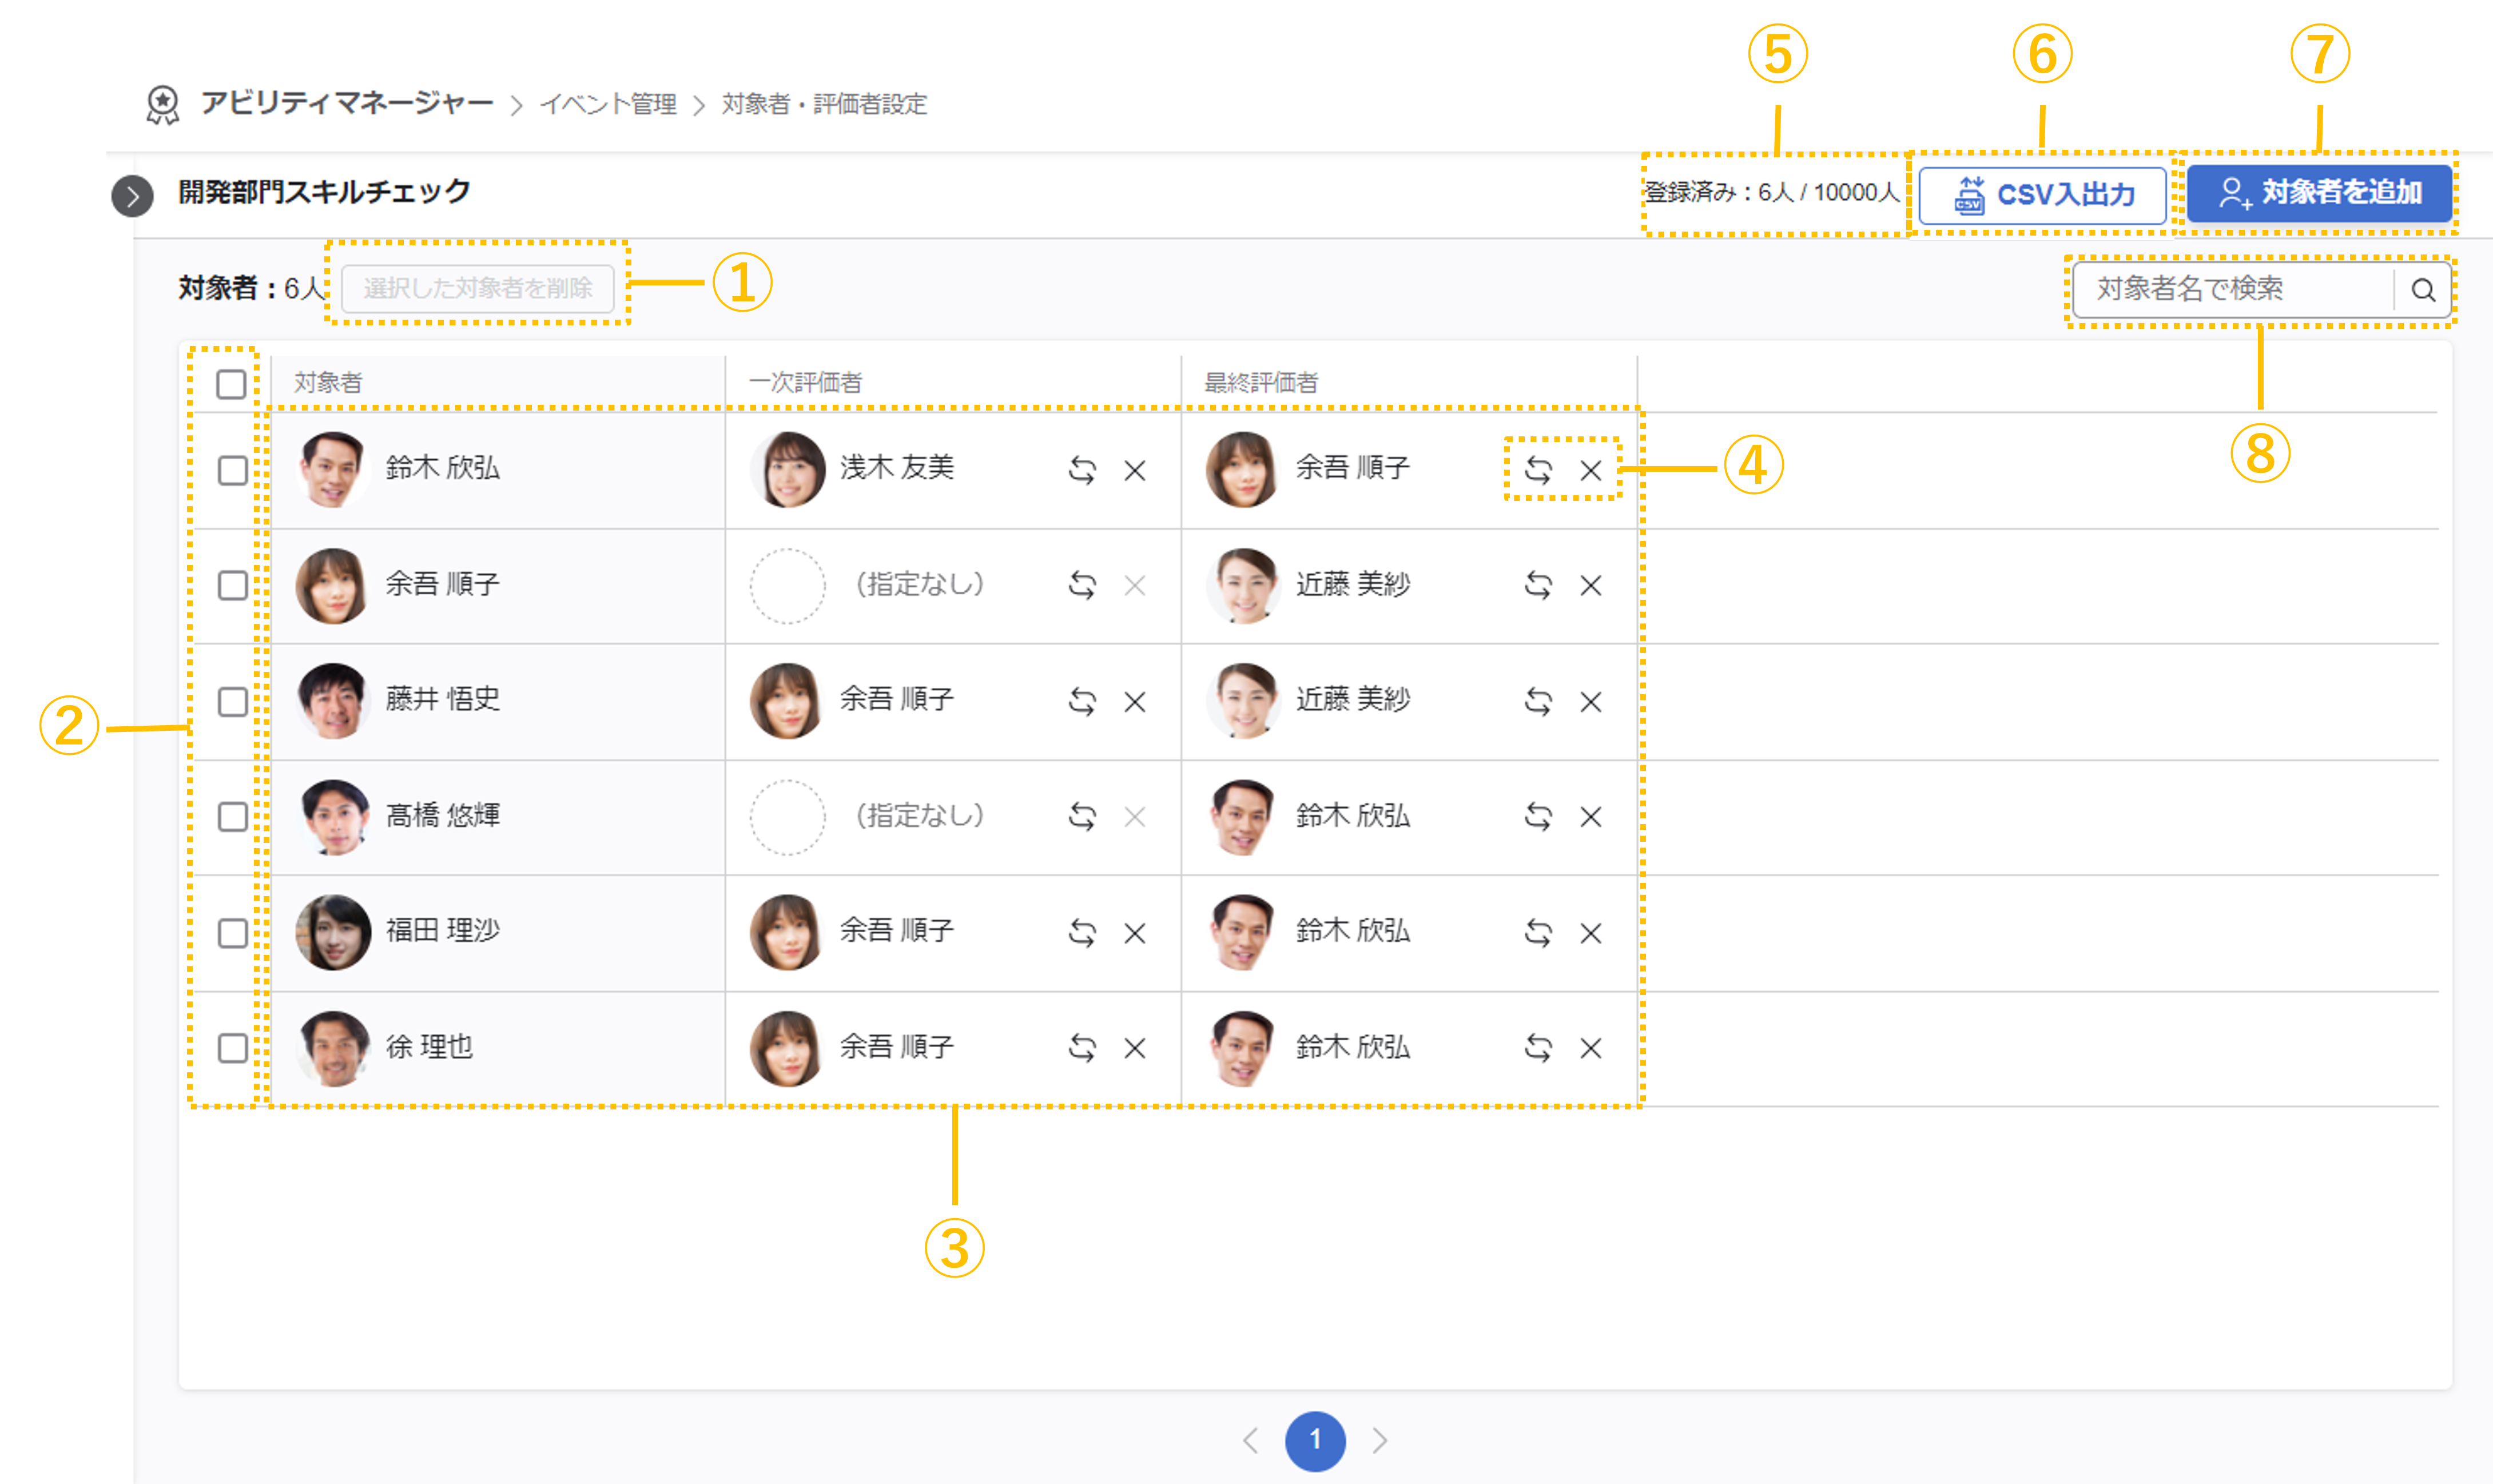The width and height of the screenshot is (2493, 1484).
Task: Swap primary evaluator 浅木 友美 in 鈴木 欣弘 row
Action: pyautogui.click(x=1082, y=470)
